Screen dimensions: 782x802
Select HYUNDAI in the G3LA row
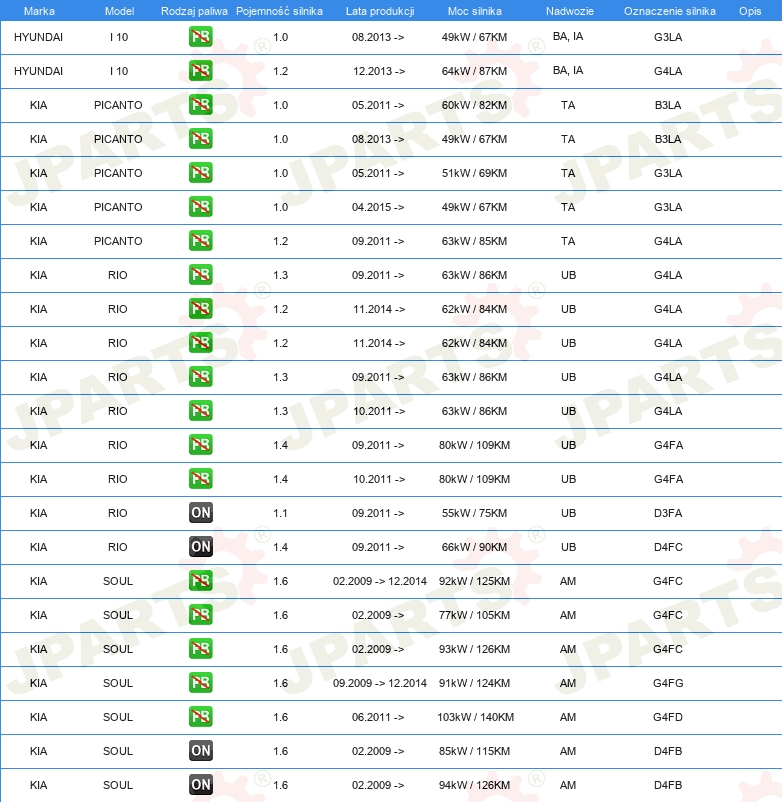coord(38,37)
